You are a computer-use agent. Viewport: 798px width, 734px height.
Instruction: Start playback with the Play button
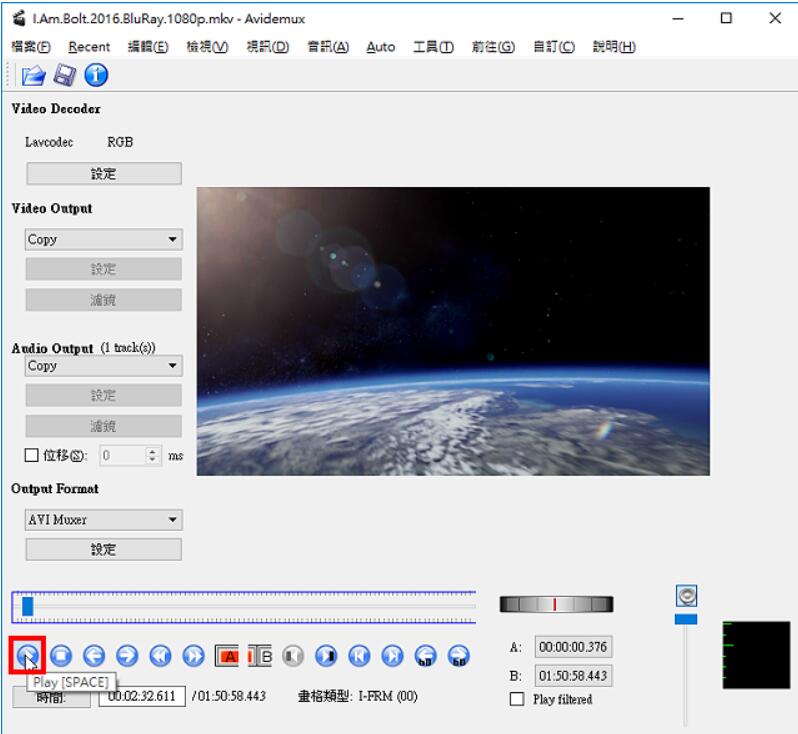coord(27,656)
